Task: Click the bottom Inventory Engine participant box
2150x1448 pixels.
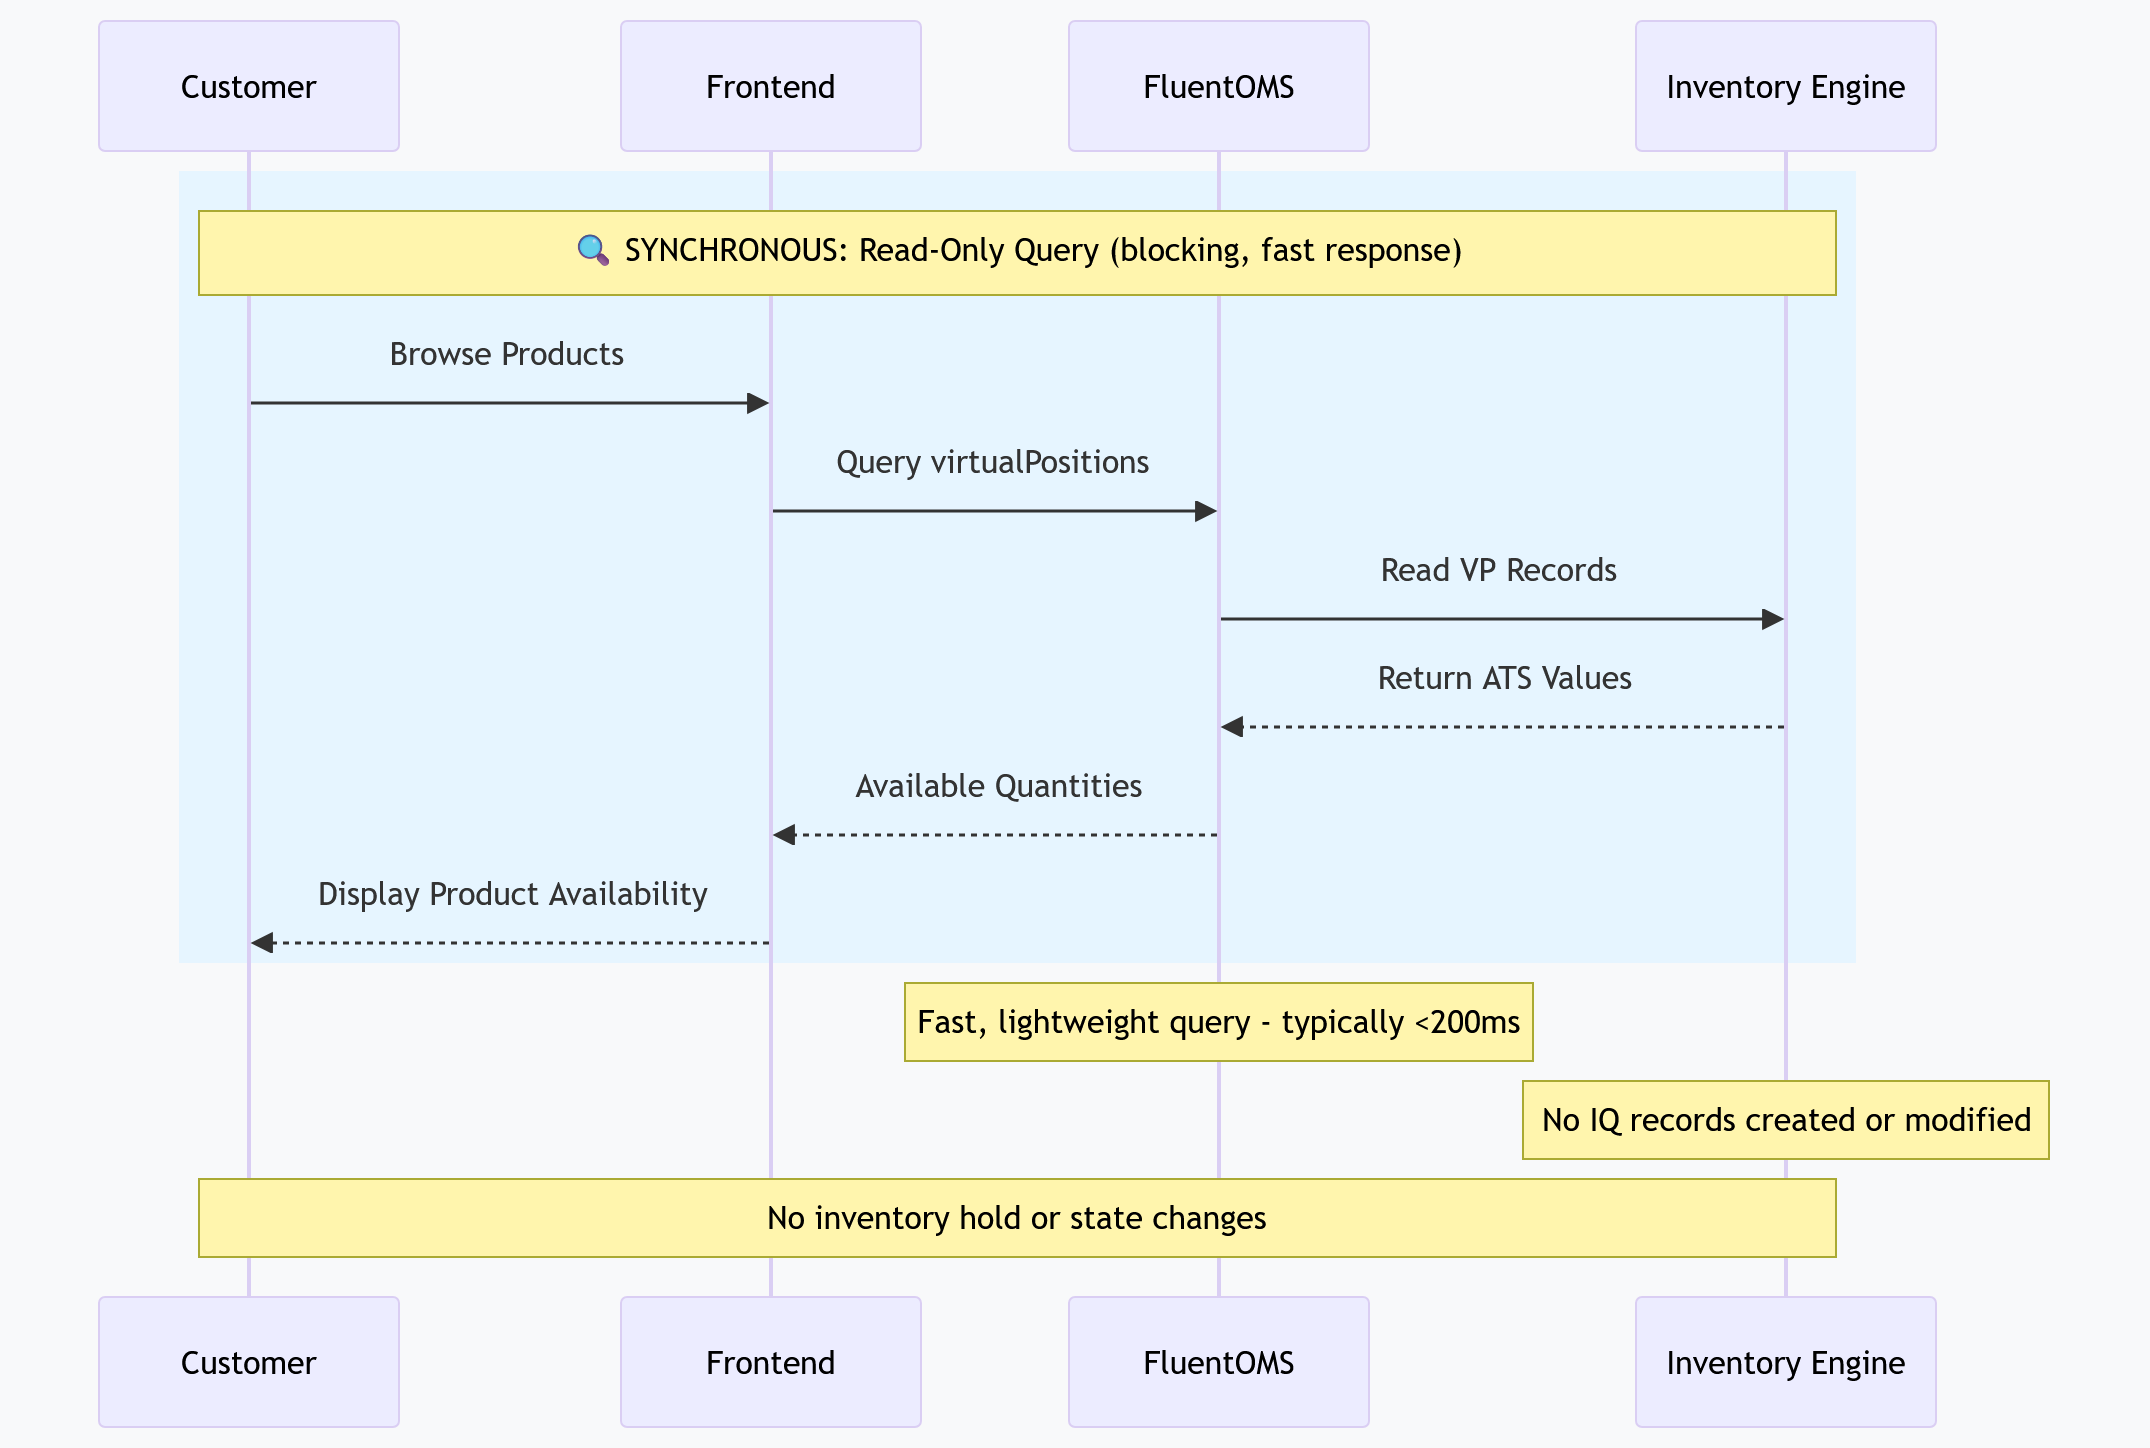Action: (x=1785, y=1362)
